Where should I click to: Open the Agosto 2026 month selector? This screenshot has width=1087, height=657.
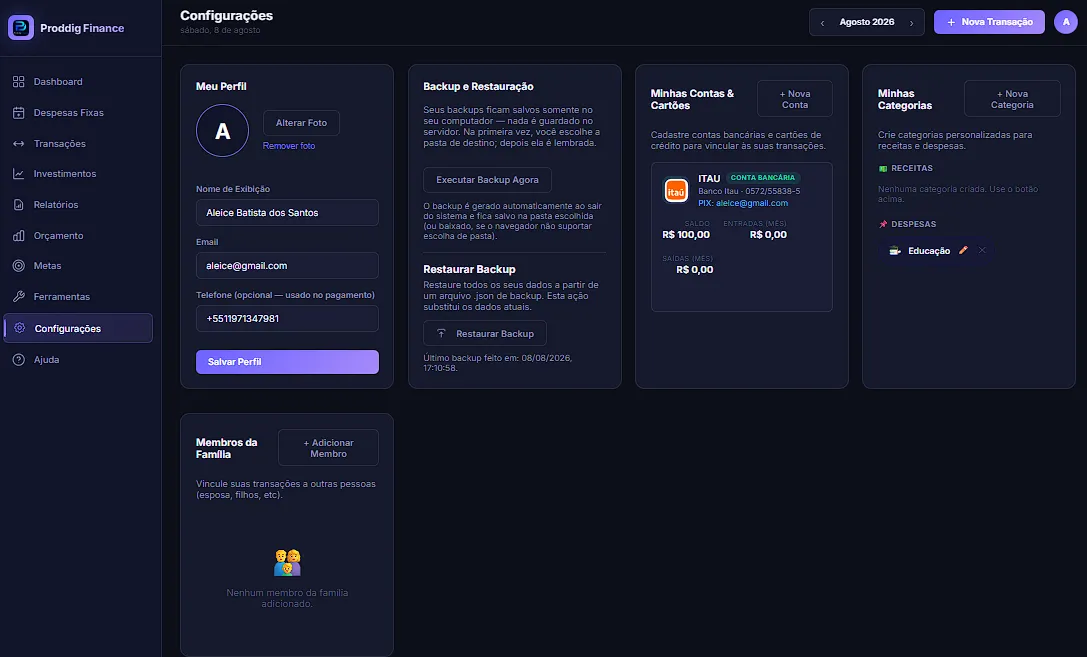(x=867, y=22)
